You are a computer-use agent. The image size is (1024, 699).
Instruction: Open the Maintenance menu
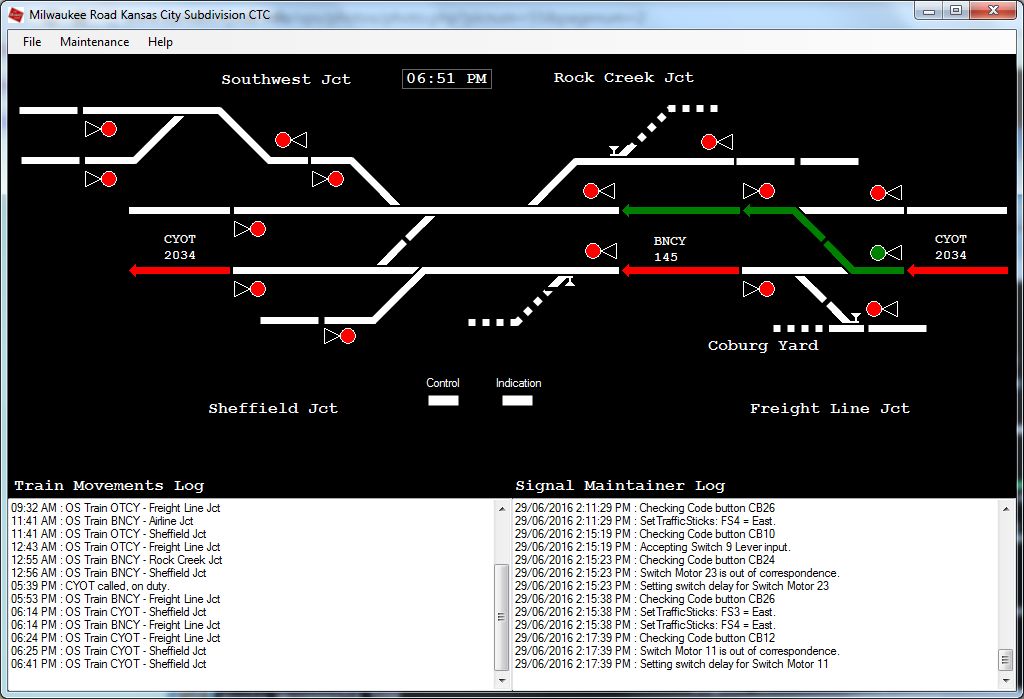pyautogui.click(x=95, y=42)
